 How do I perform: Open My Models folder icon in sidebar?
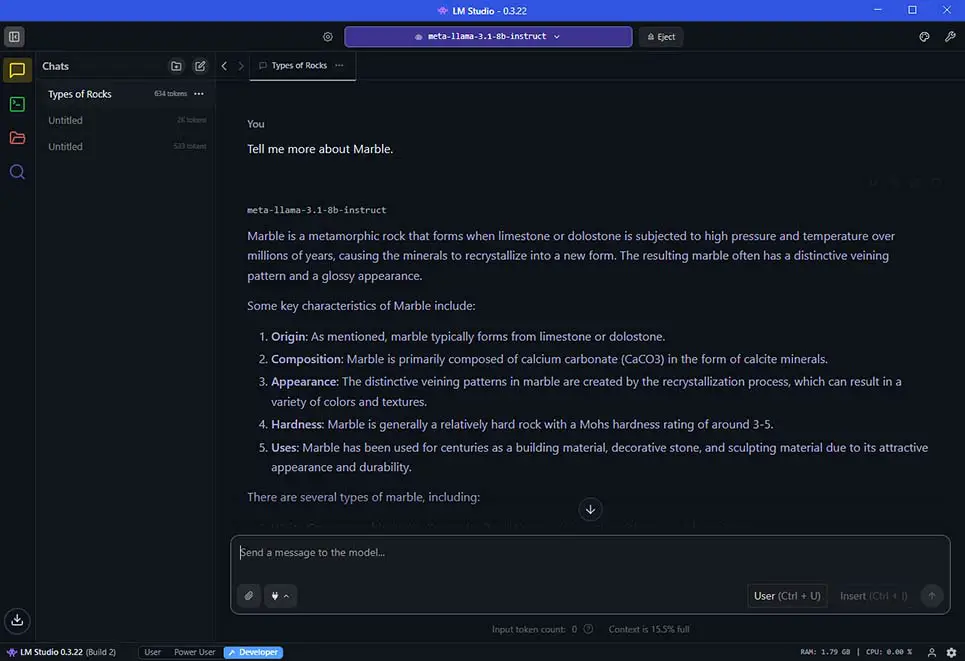coord(17,138)
